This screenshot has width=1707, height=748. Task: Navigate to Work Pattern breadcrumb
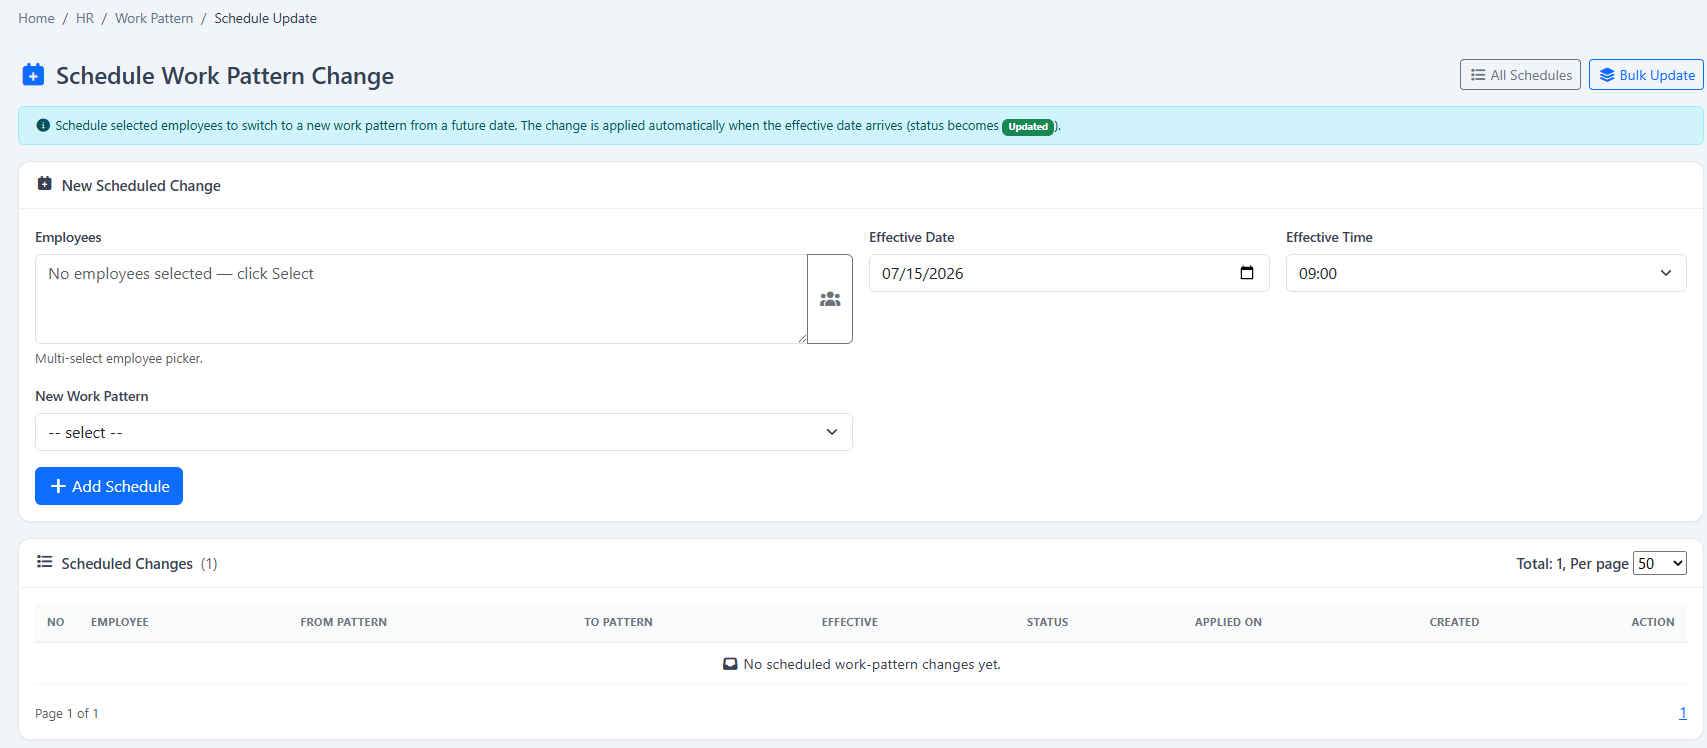(x=154, y=18)
